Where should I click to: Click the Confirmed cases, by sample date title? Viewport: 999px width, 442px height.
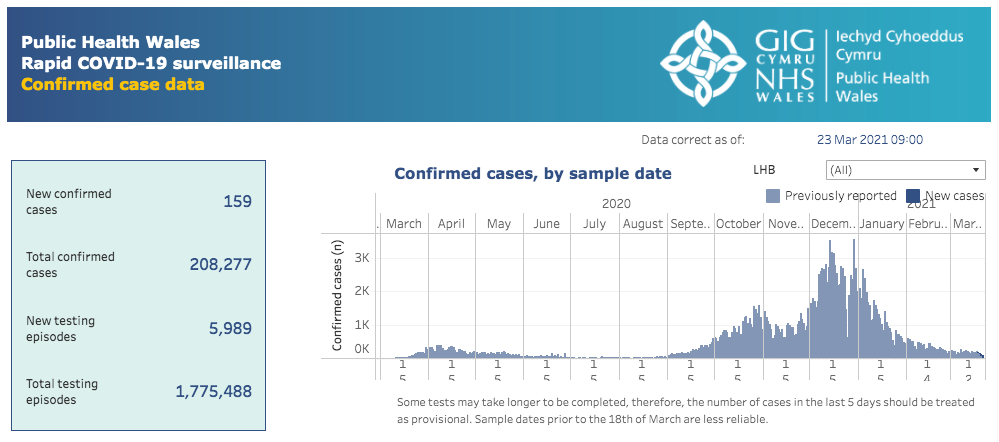(x=533, y=173)
